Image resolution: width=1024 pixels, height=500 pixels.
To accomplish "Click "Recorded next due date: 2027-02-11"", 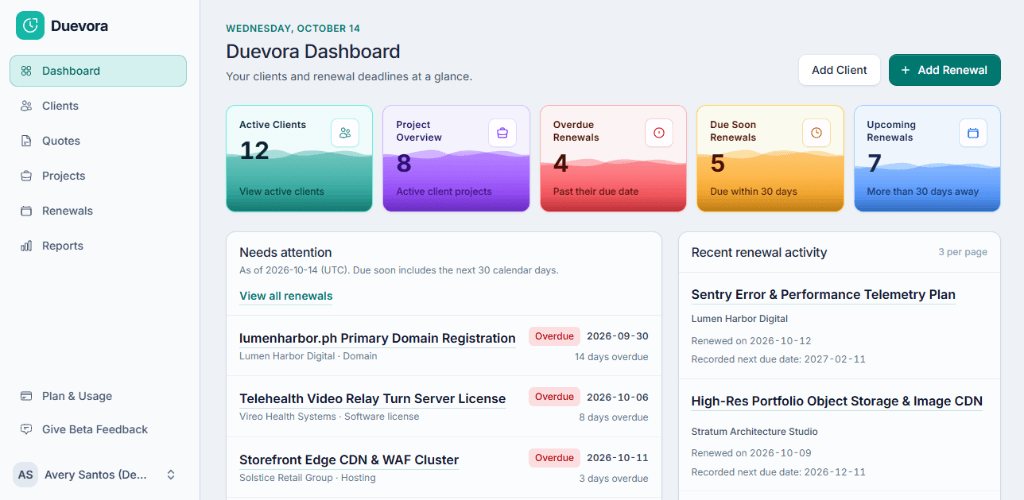I will tap(778, 359).
